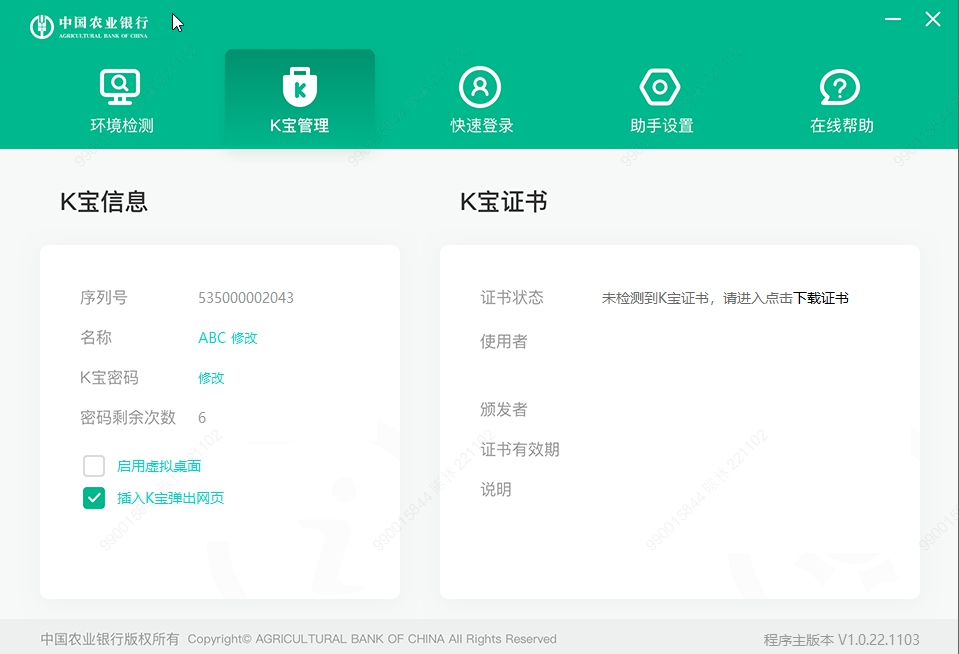
Task: Click the 序列号 label
Action: (x=103, y=298)
